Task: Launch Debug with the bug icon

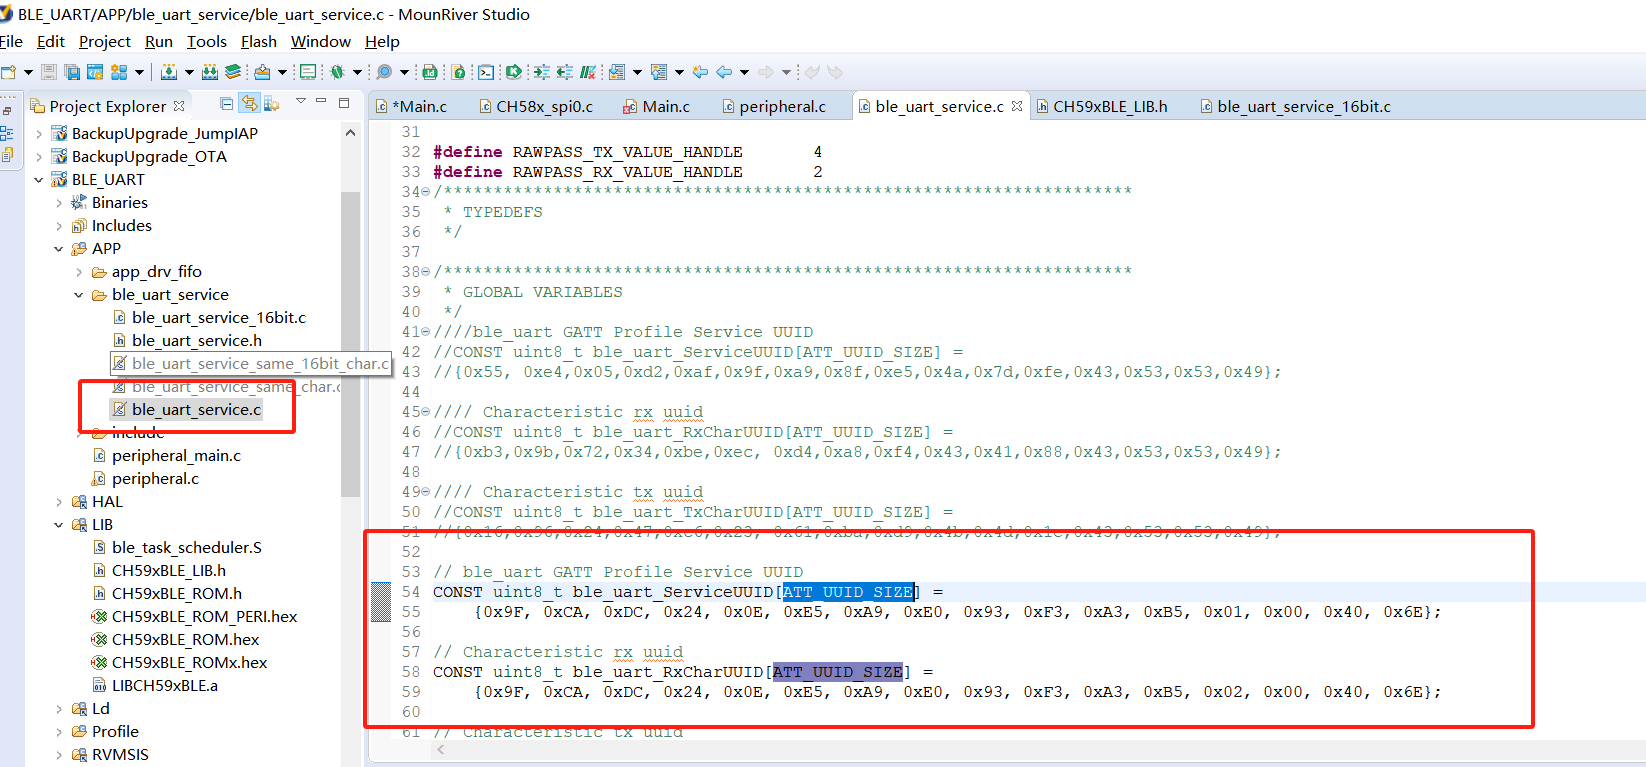Action: pos(337,72)
